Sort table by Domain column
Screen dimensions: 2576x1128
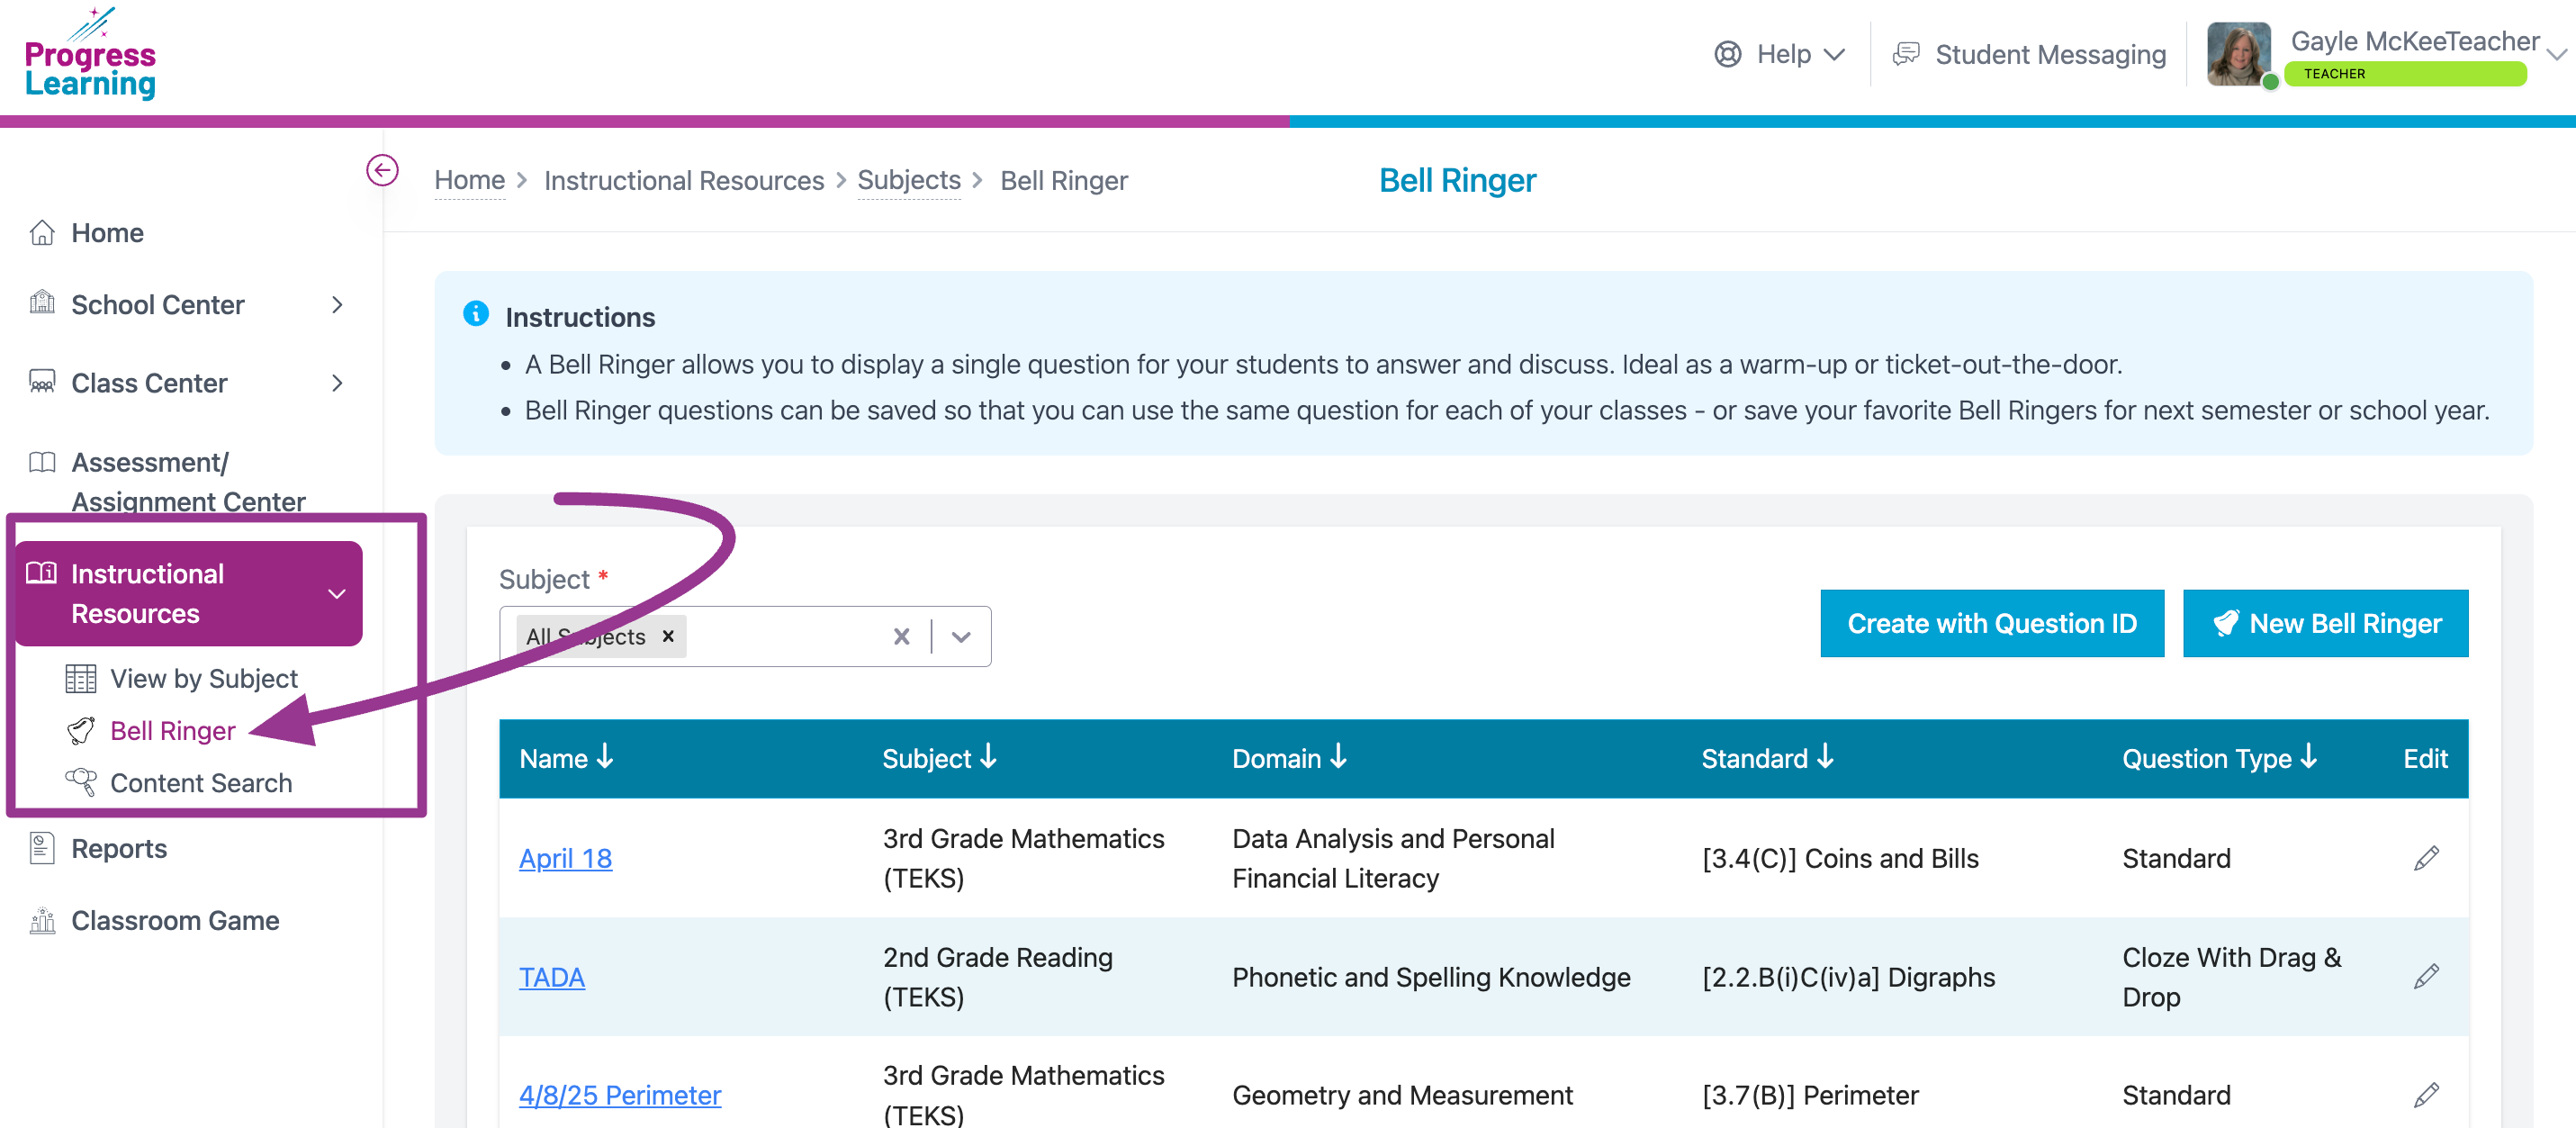point(1289,758)
